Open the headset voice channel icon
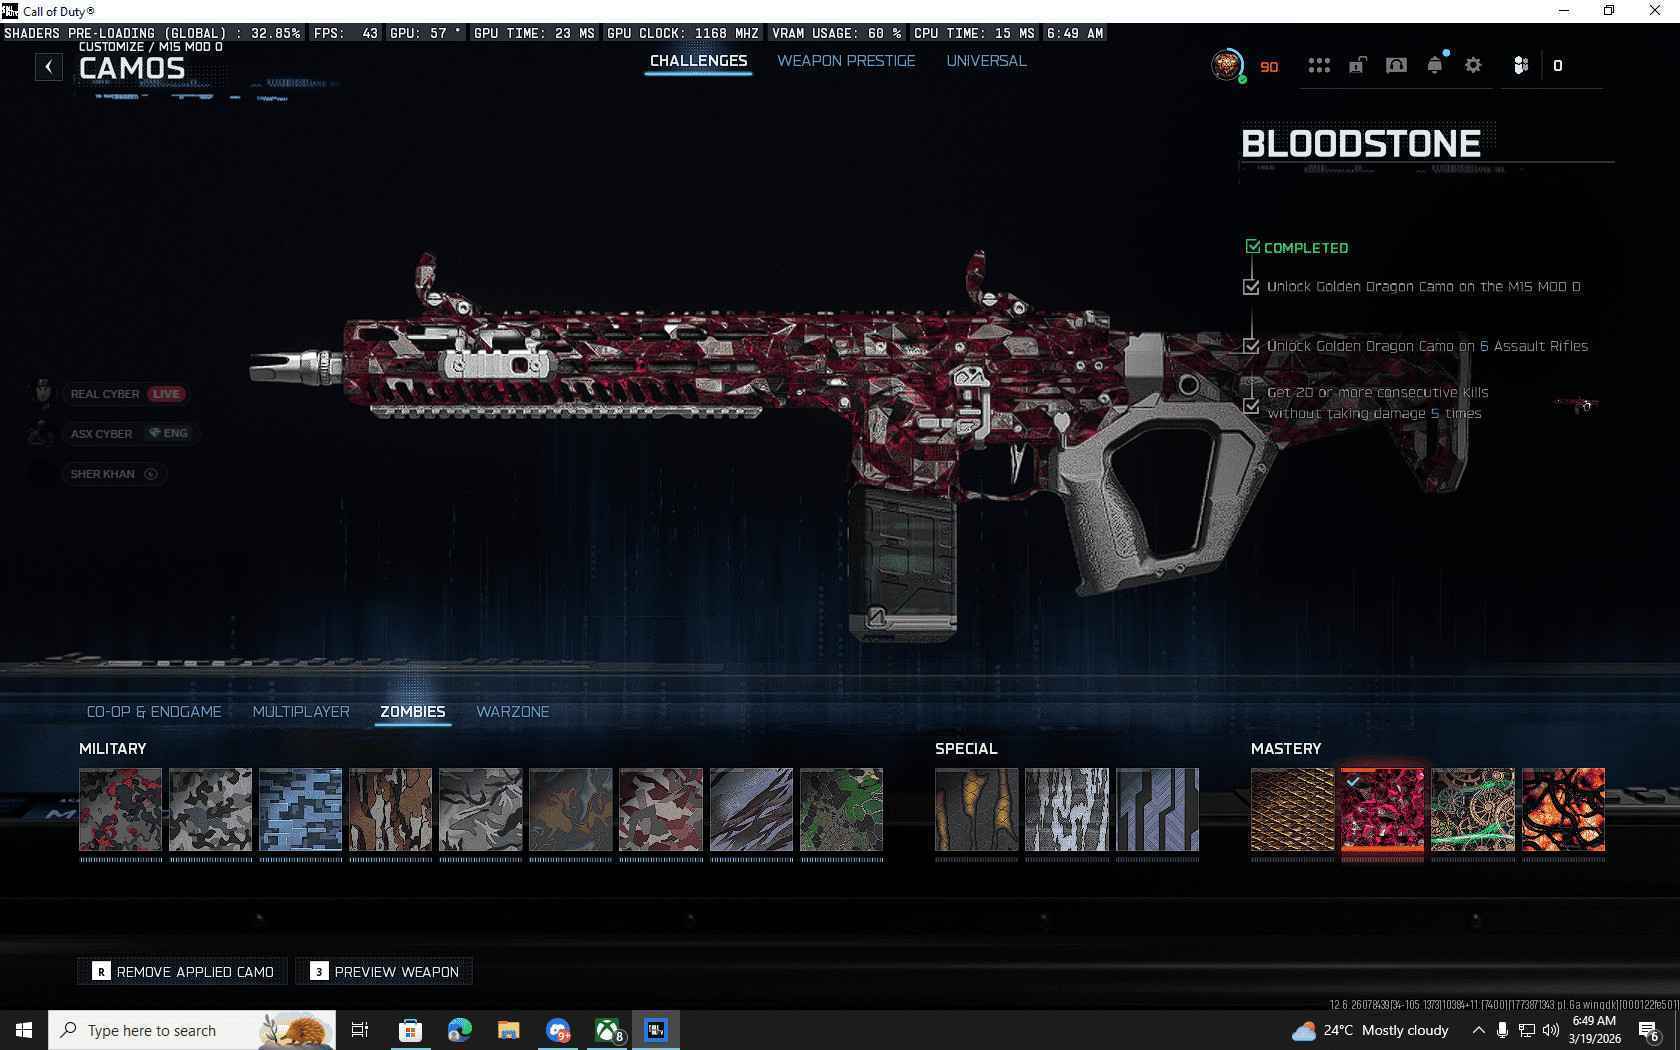Image resolution: width=1680 pixels, height=1050 pixels. click(1396, 66)
